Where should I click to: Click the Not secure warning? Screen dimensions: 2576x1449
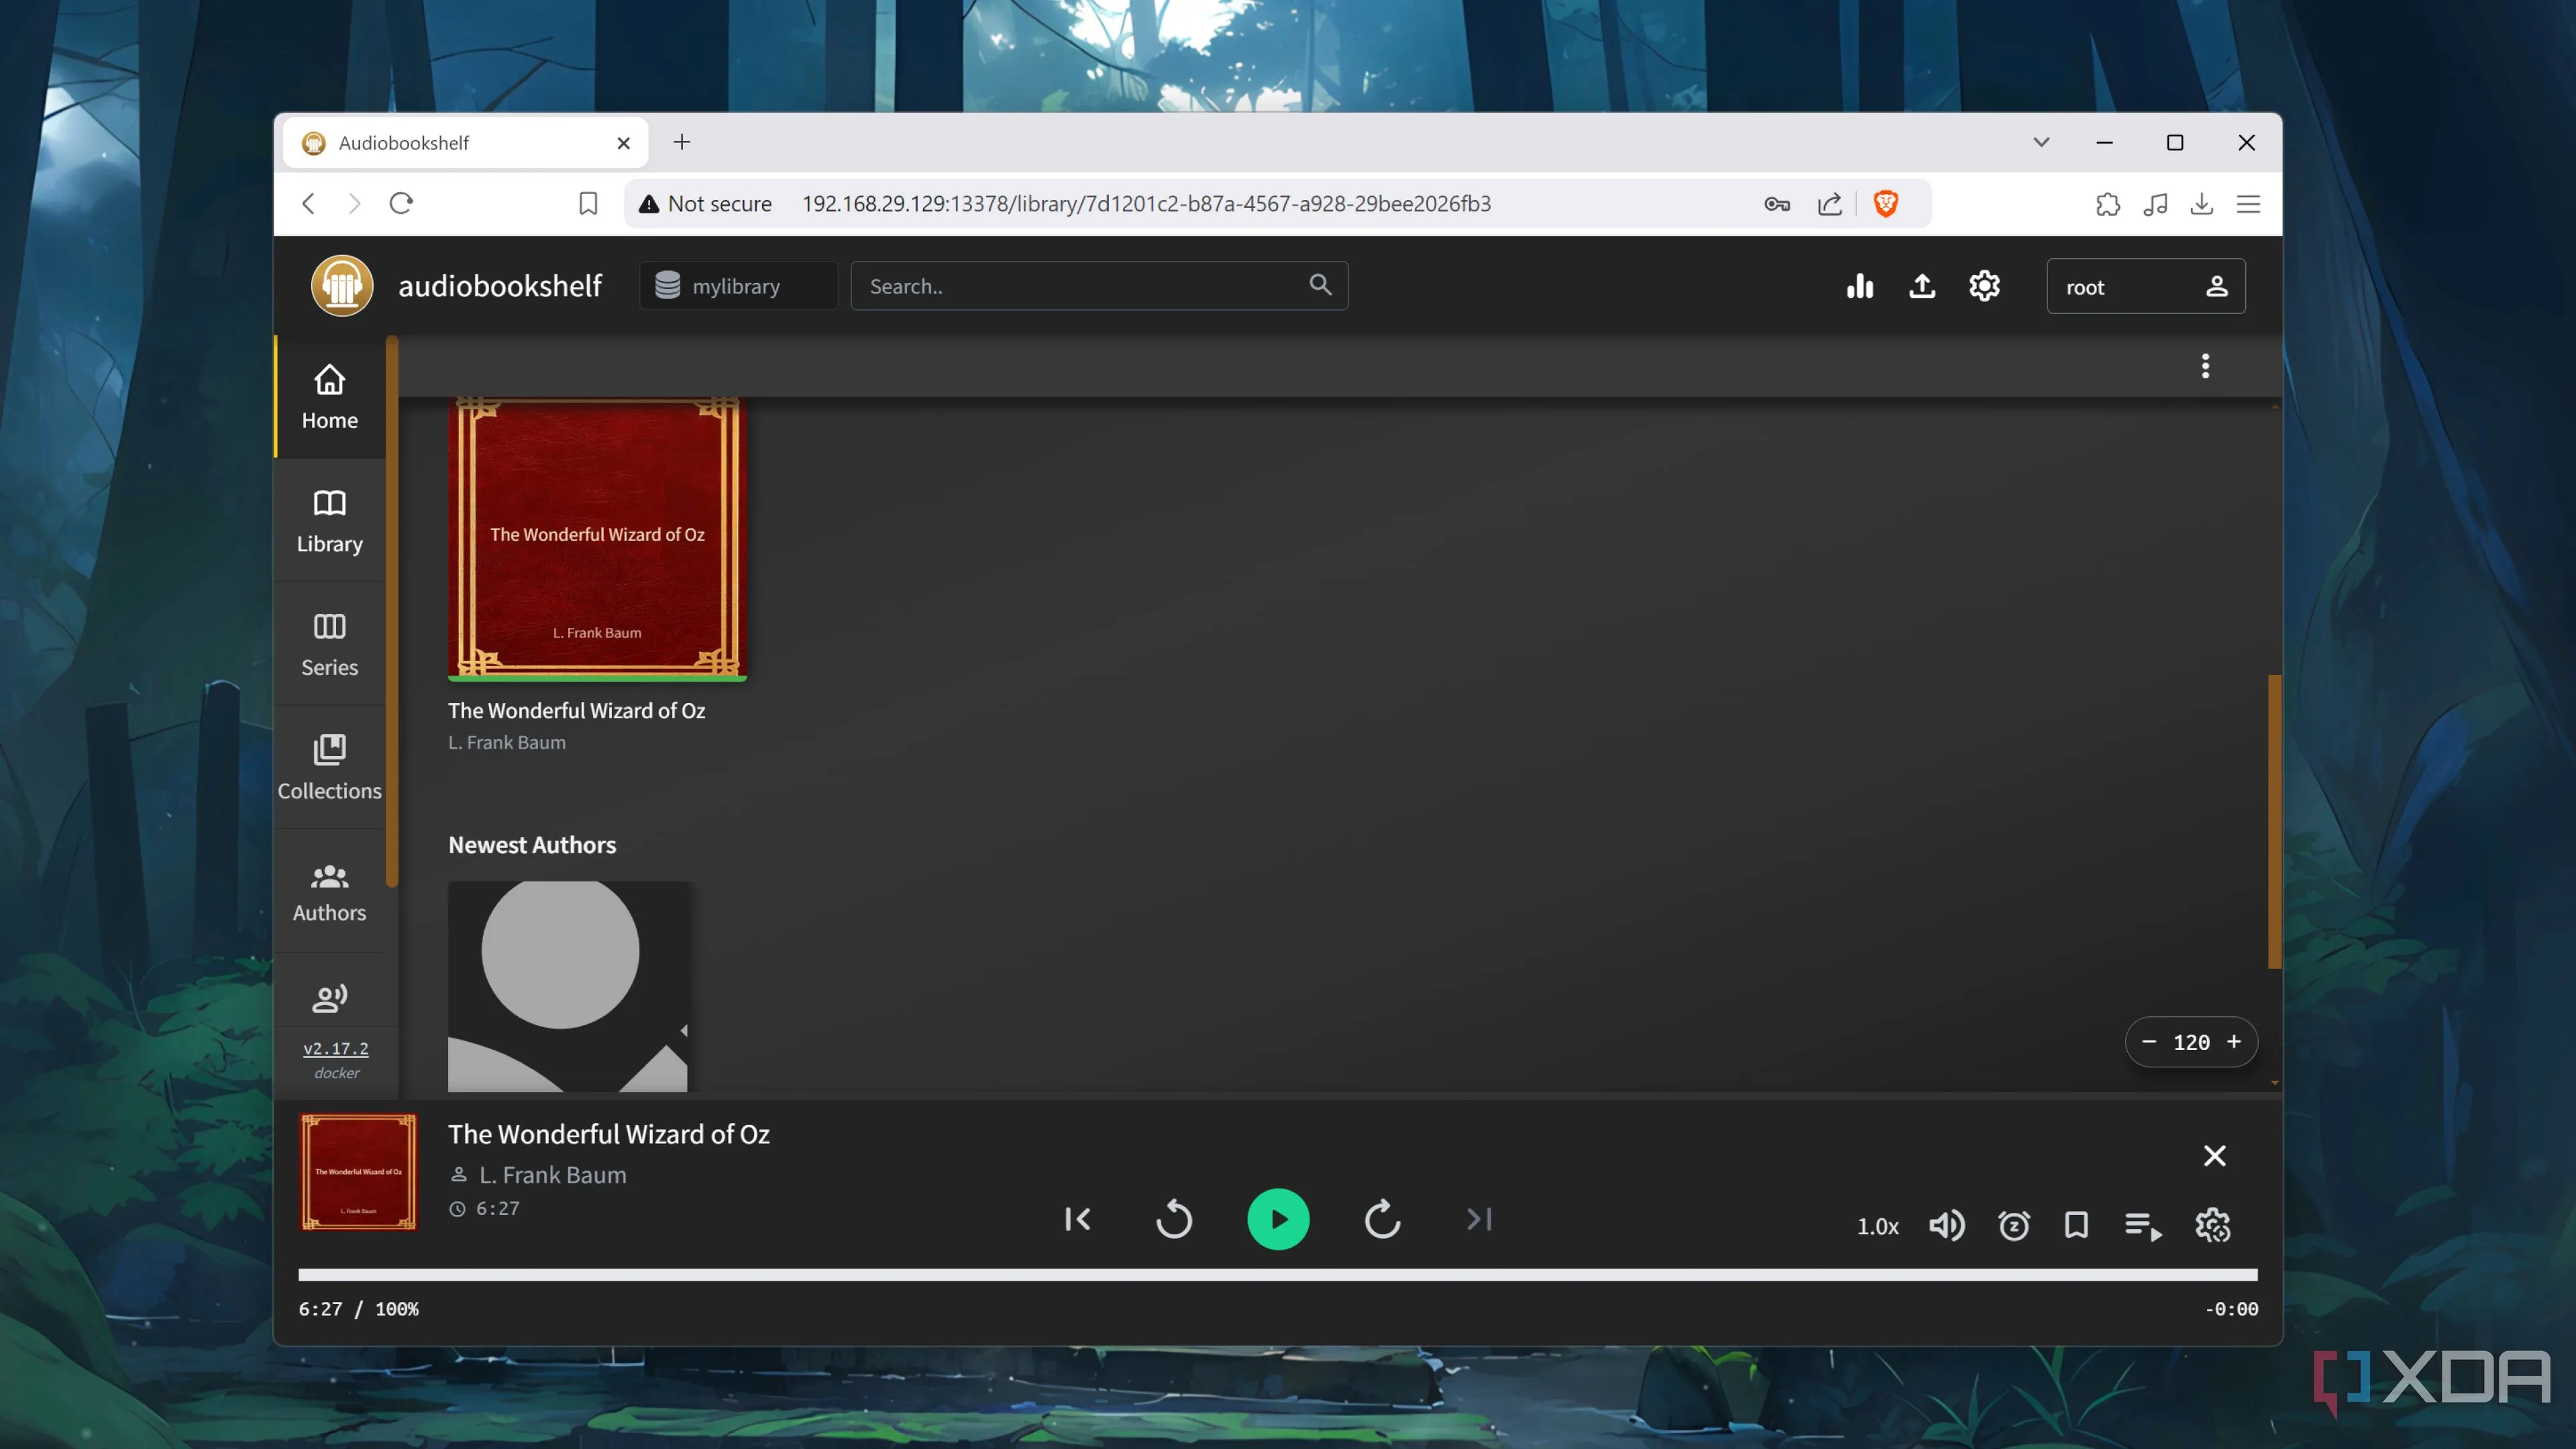click(706, 204)
